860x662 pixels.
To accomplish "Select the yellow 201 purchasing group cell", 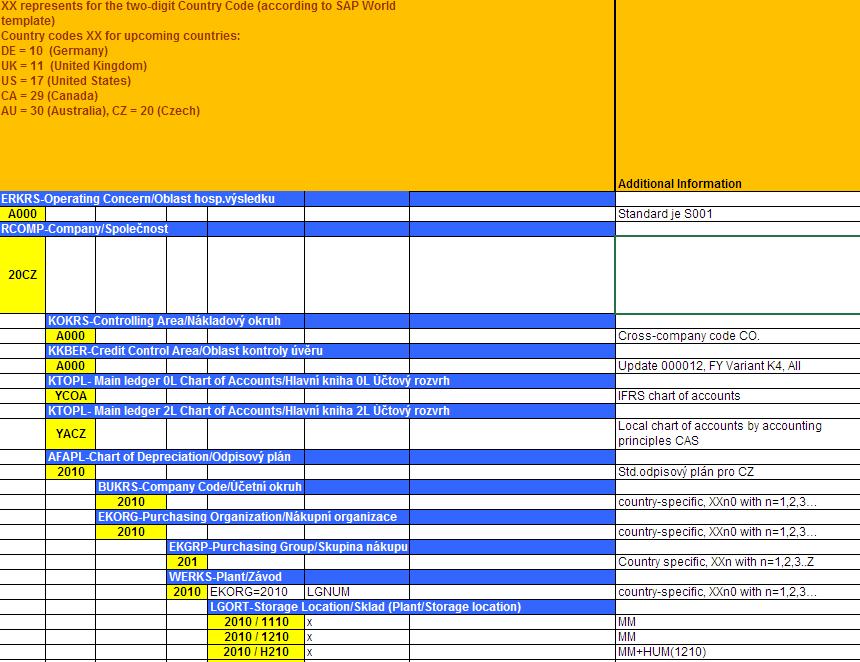I will coord(187,562).
